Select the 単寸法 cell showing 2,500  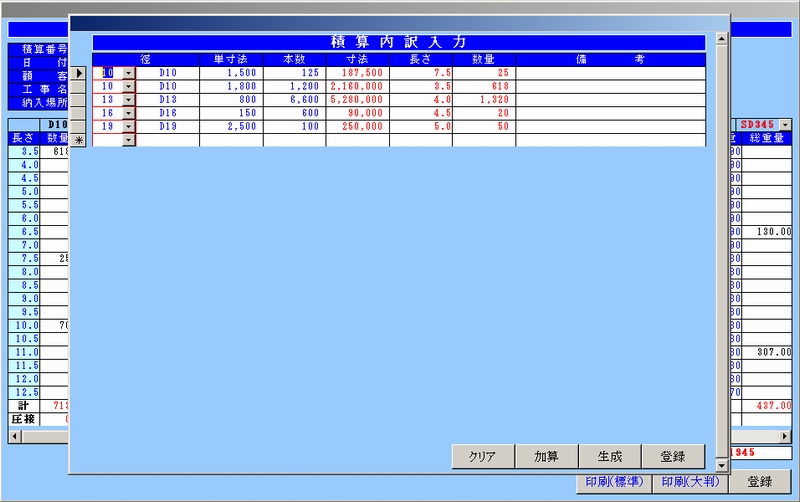(231, 127)
